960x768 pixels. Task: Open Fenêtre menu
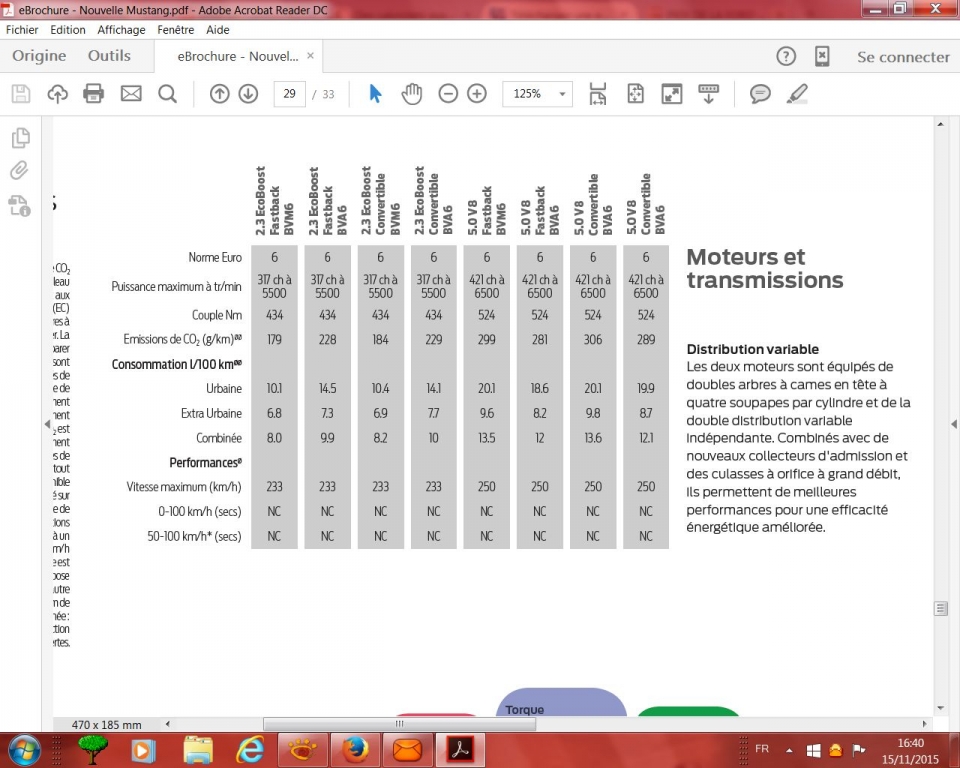(176, 29)
